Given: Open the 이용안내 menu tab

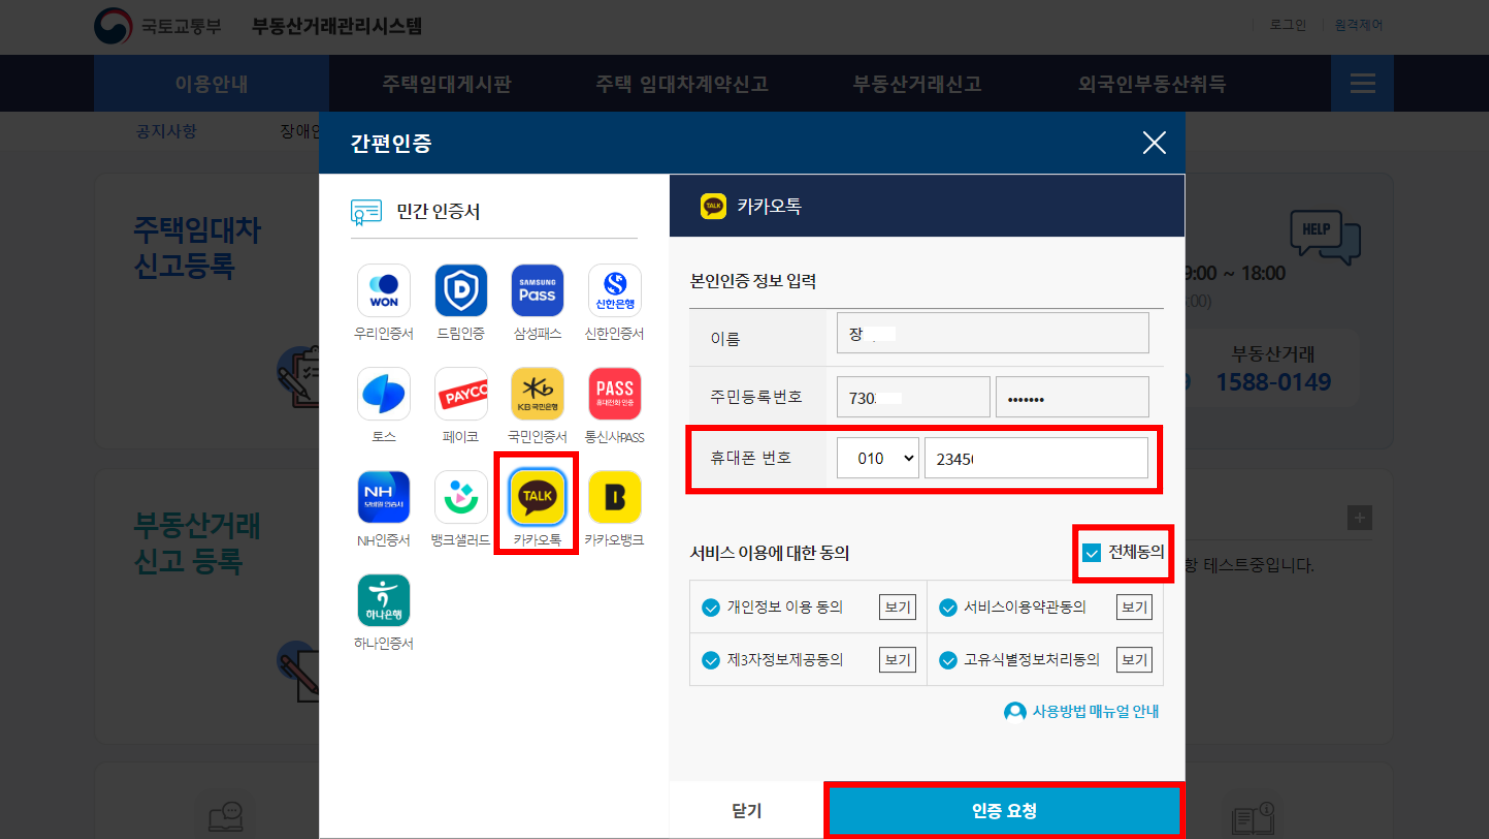Looking at the screenshot, I should click(x=212, y=83).
